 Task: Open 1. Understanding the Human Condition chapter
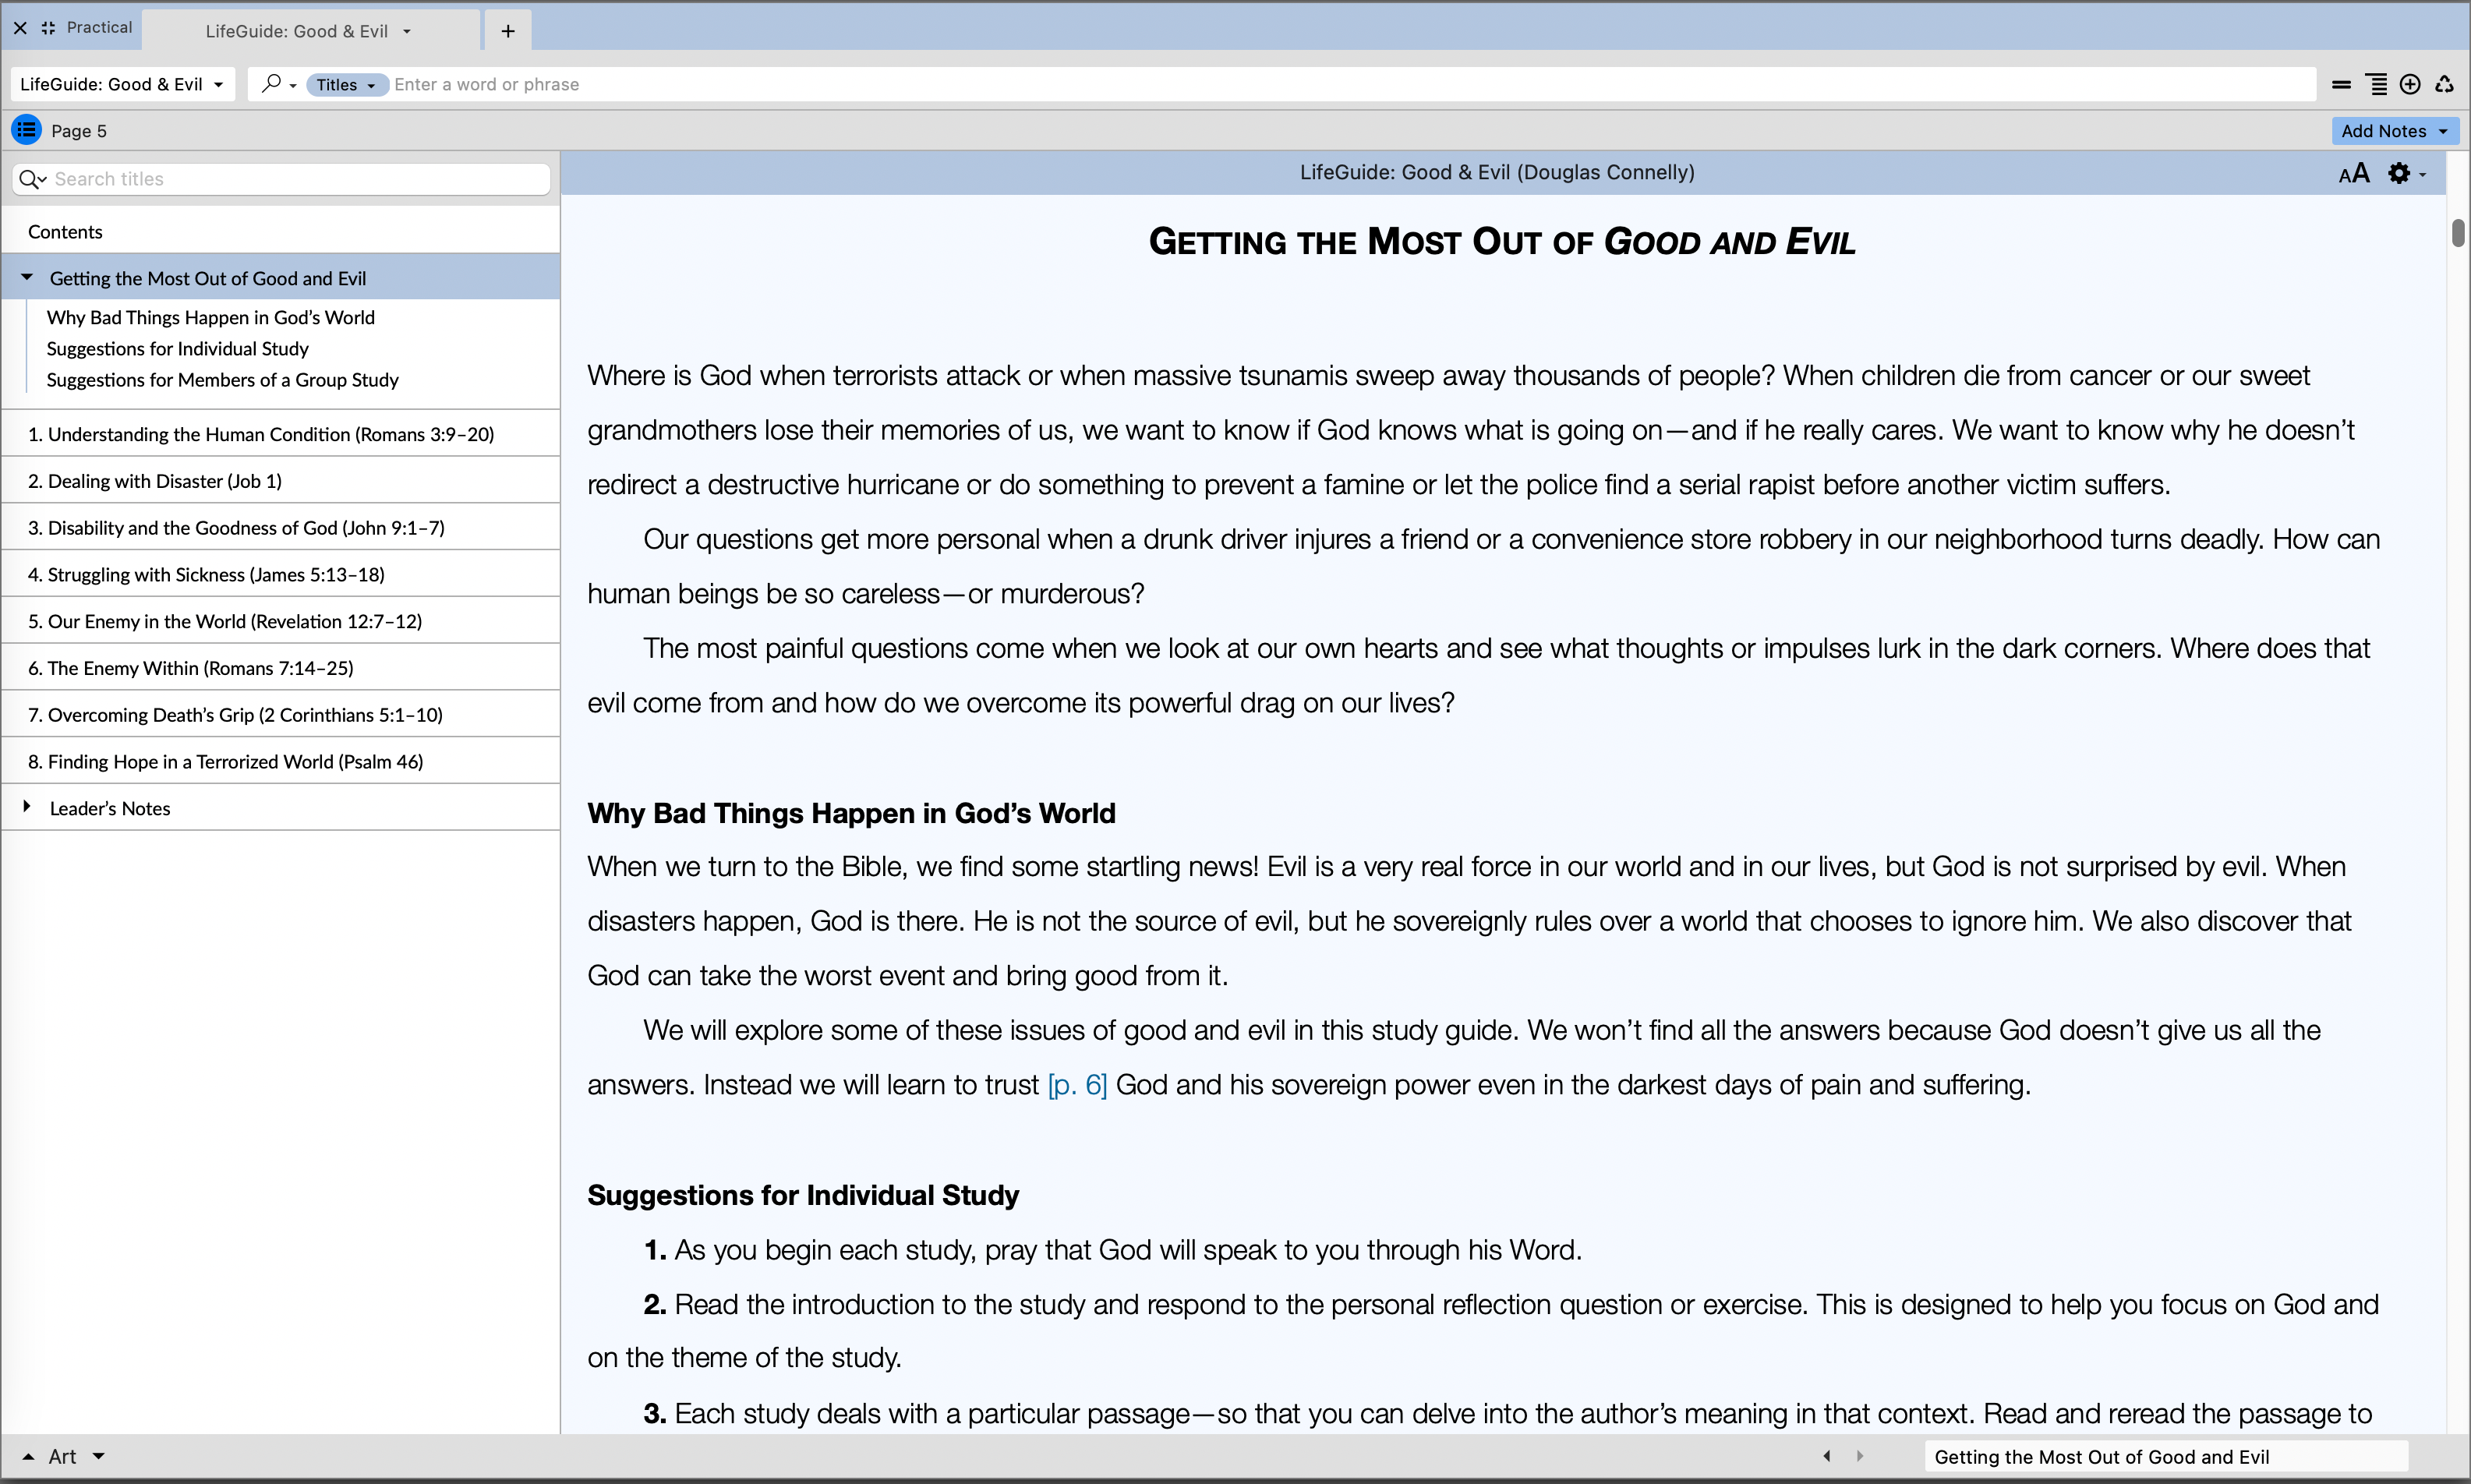coord(281,434)
